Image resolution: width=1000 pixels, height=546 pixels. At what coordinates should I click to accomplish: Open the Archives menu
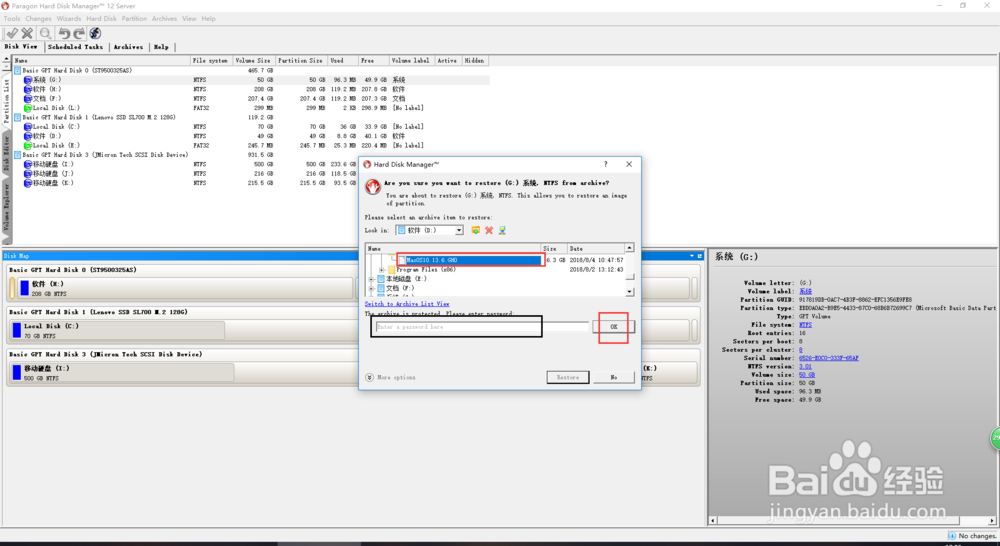click(x=165, y=18)
